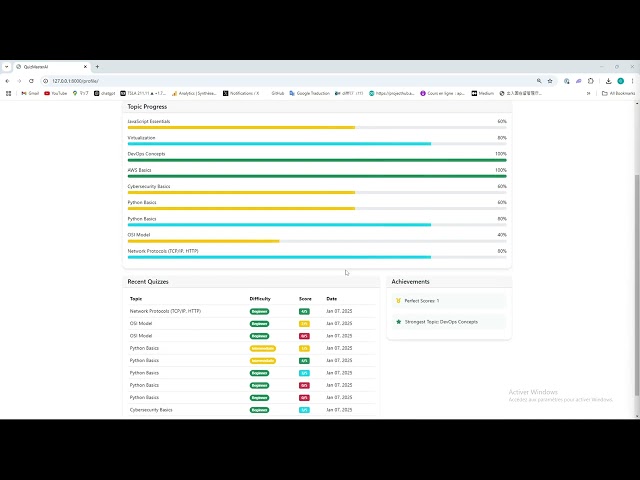The image size is (640, 480).
Task: Click the DevOps Concepts progress bar
Action: [317, 160]
